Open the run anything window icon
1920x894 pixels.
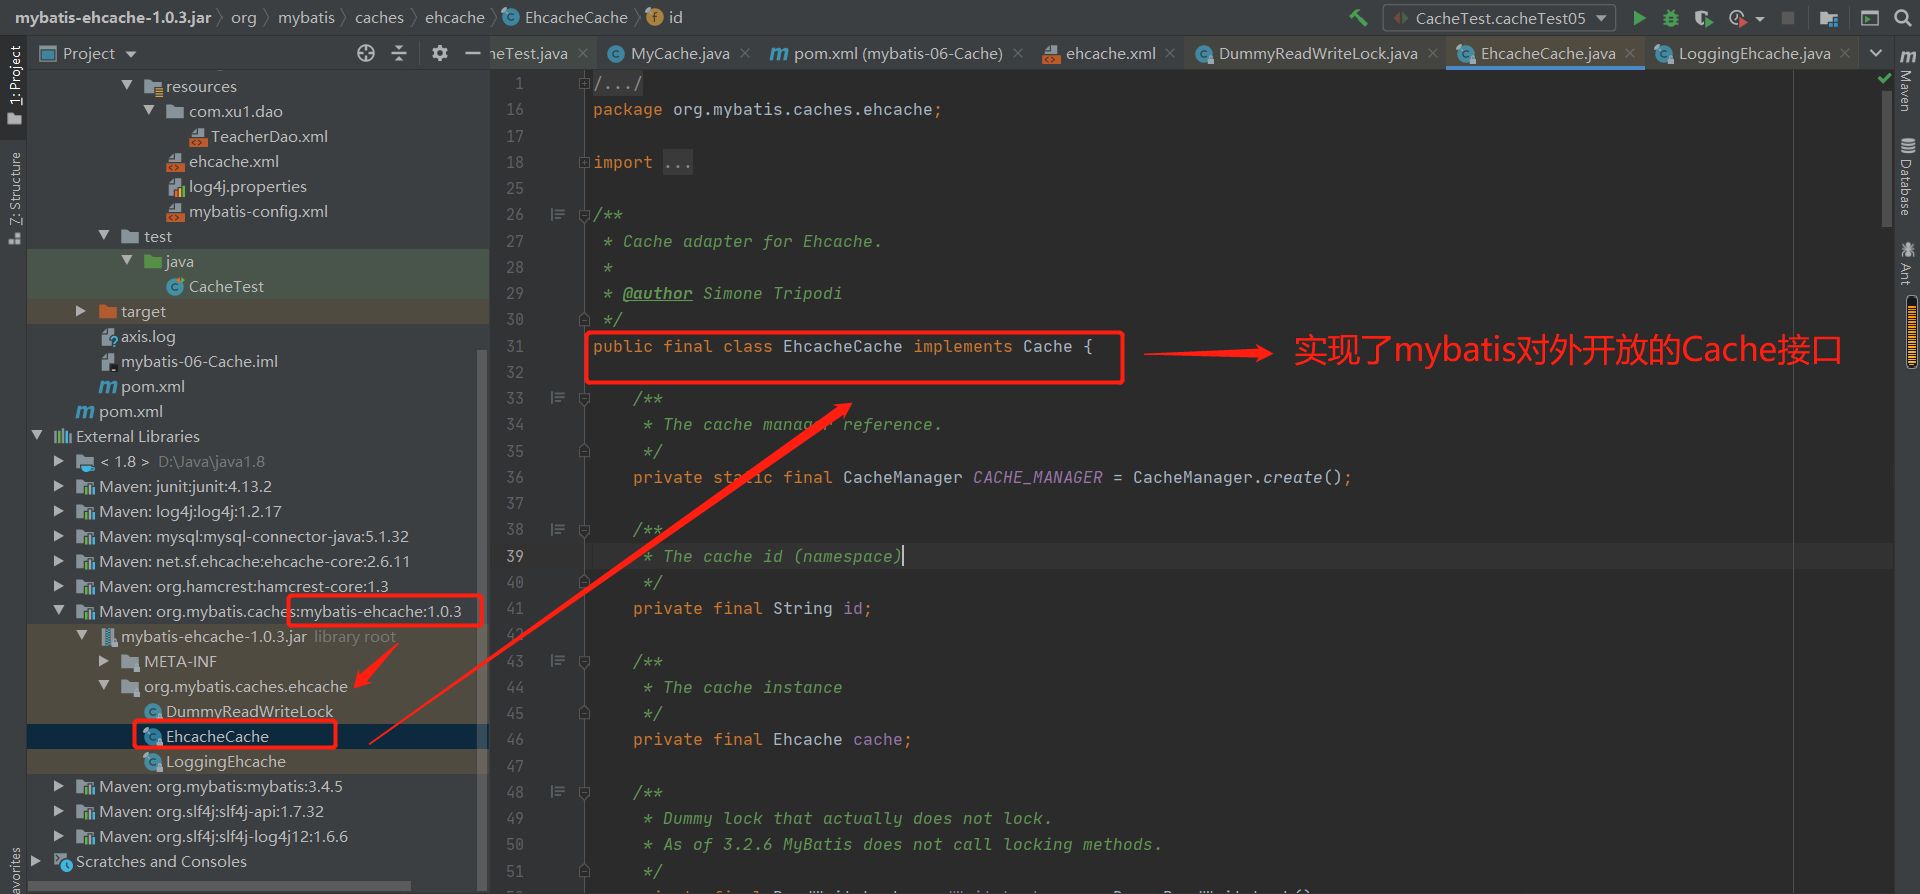[x=1869, y=18]
